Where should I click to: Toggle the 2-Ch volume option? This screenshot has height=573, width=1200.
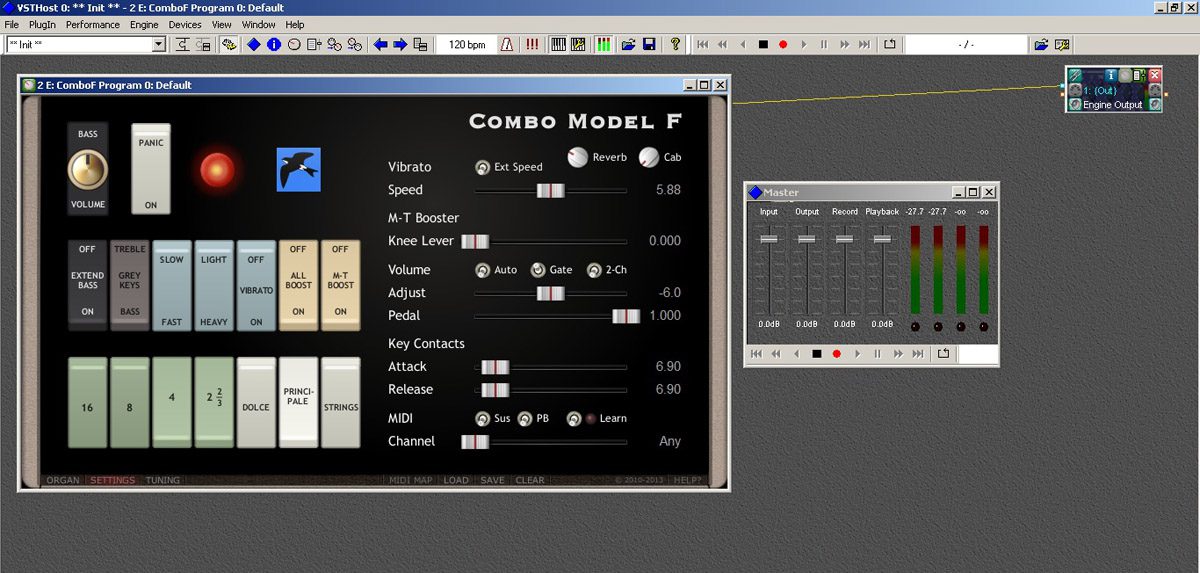(594, 270)
